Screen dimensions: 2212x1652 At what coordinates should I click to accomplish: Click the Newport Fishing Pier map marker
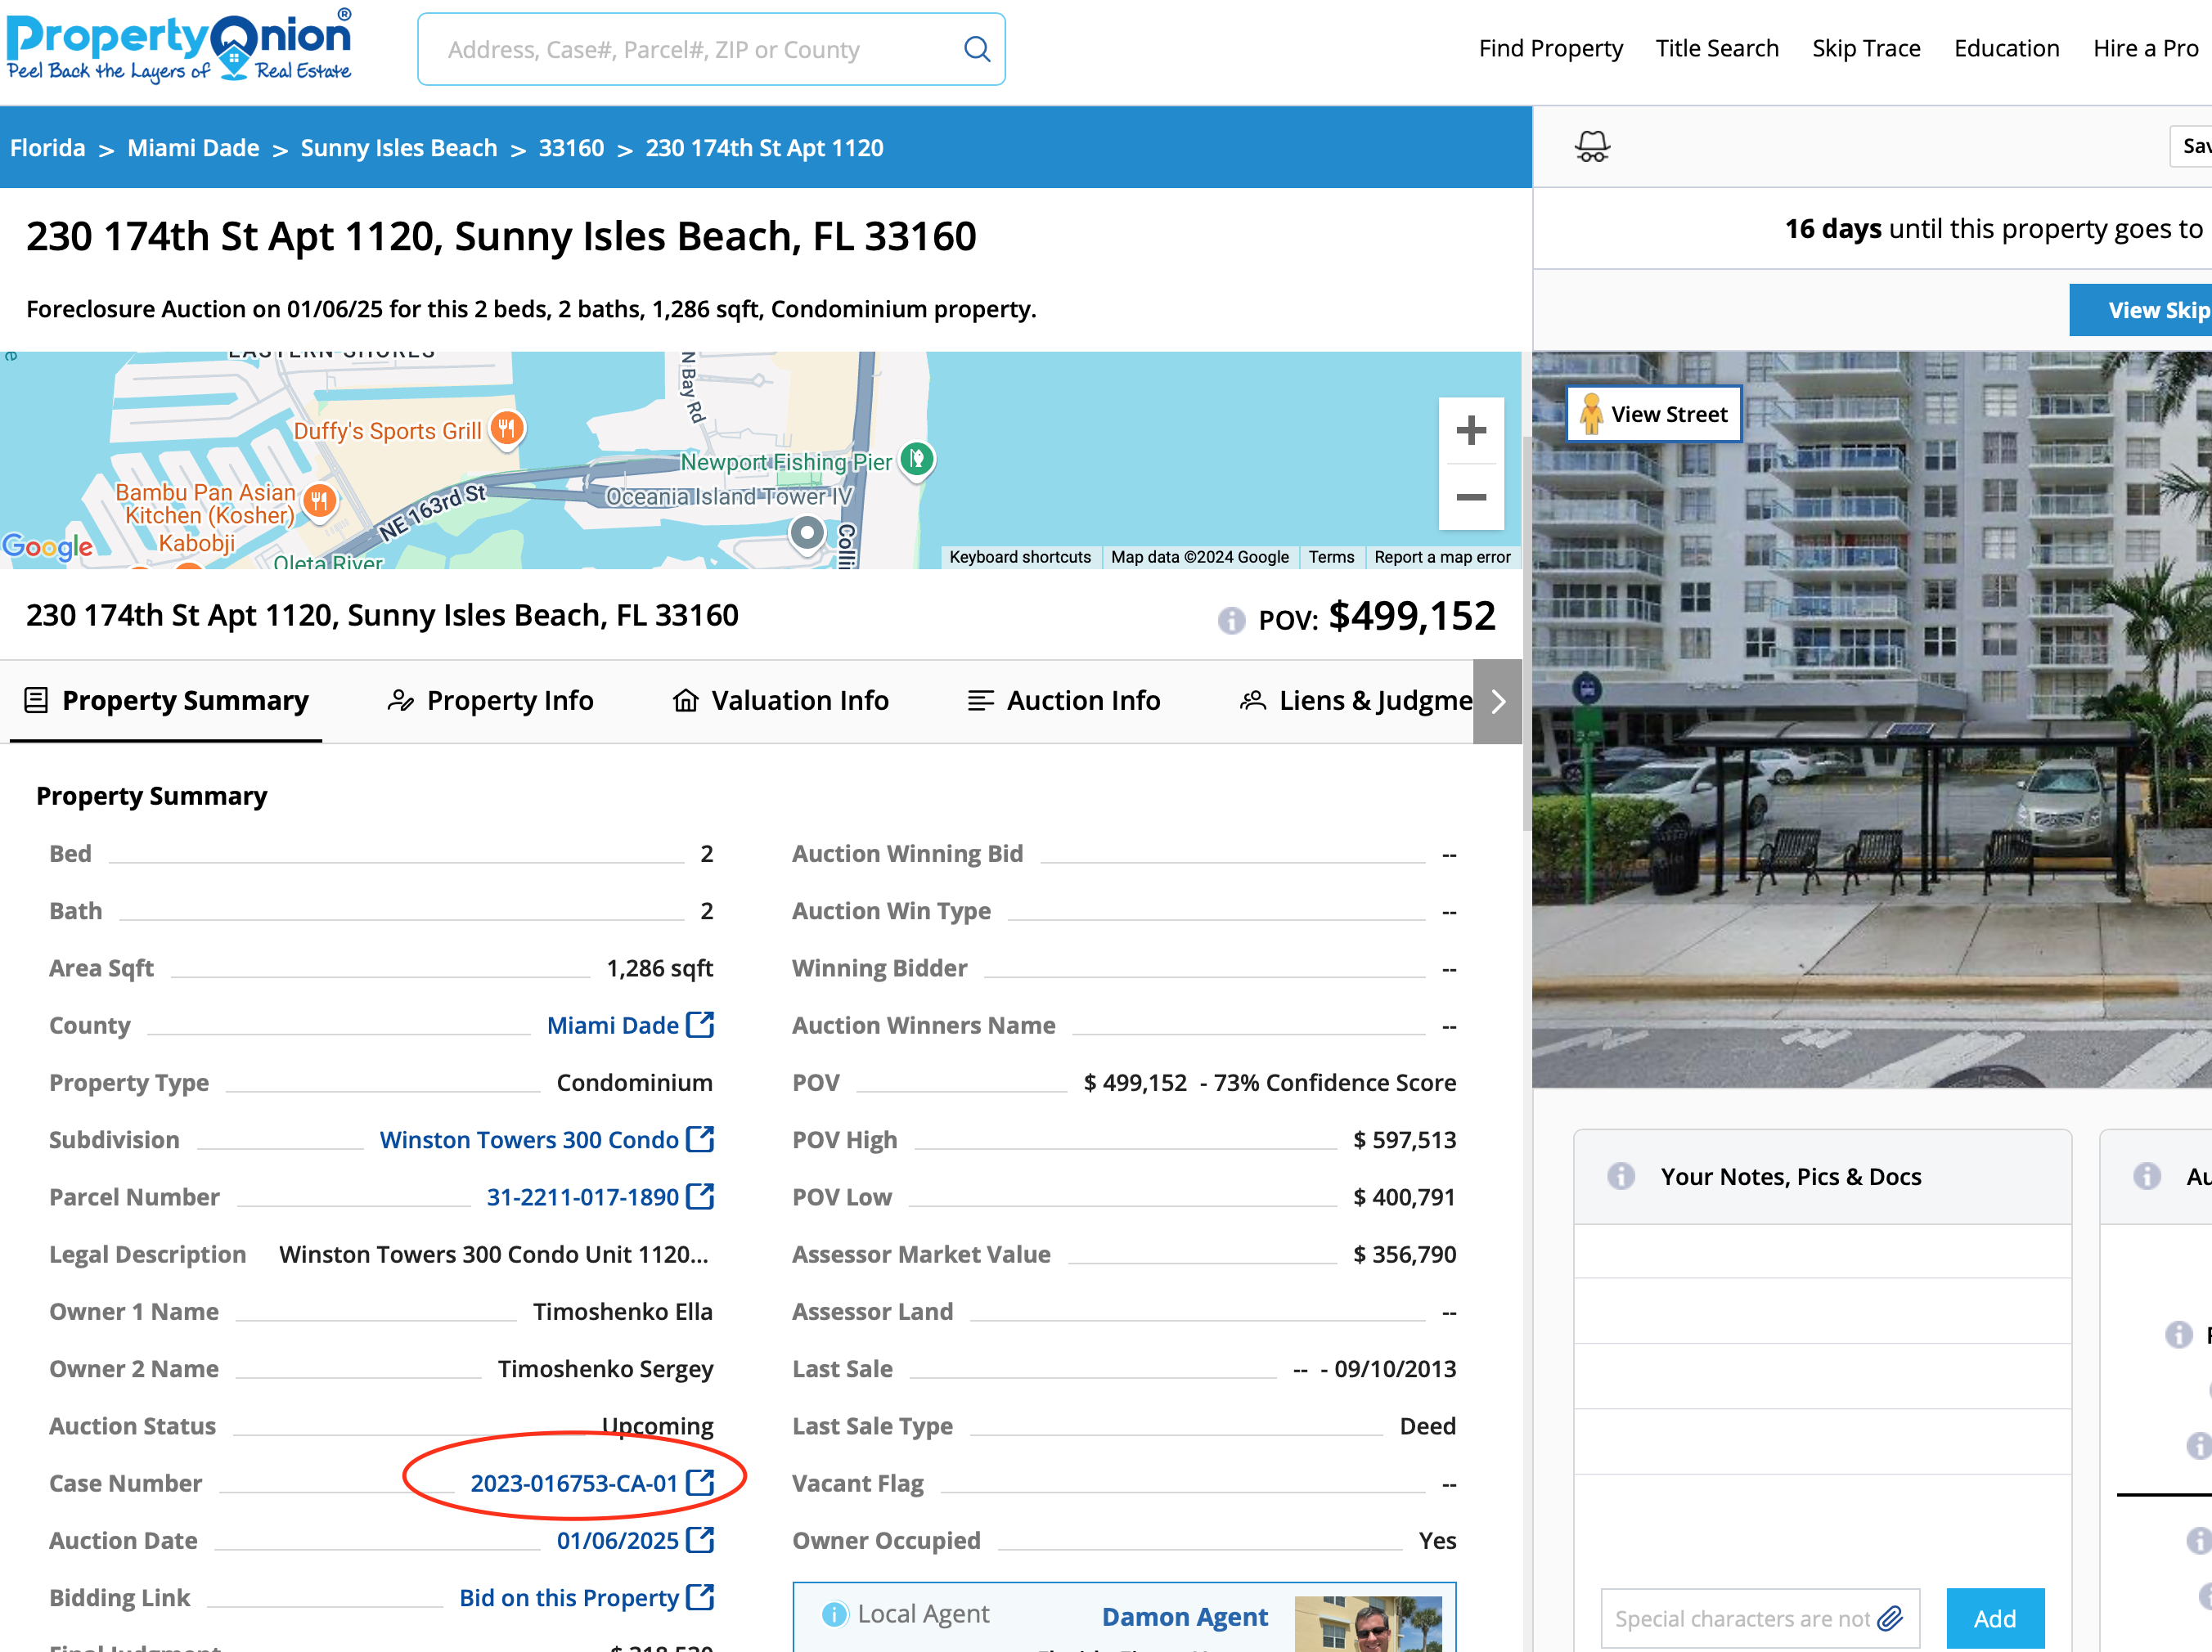[x=917, y=460]
